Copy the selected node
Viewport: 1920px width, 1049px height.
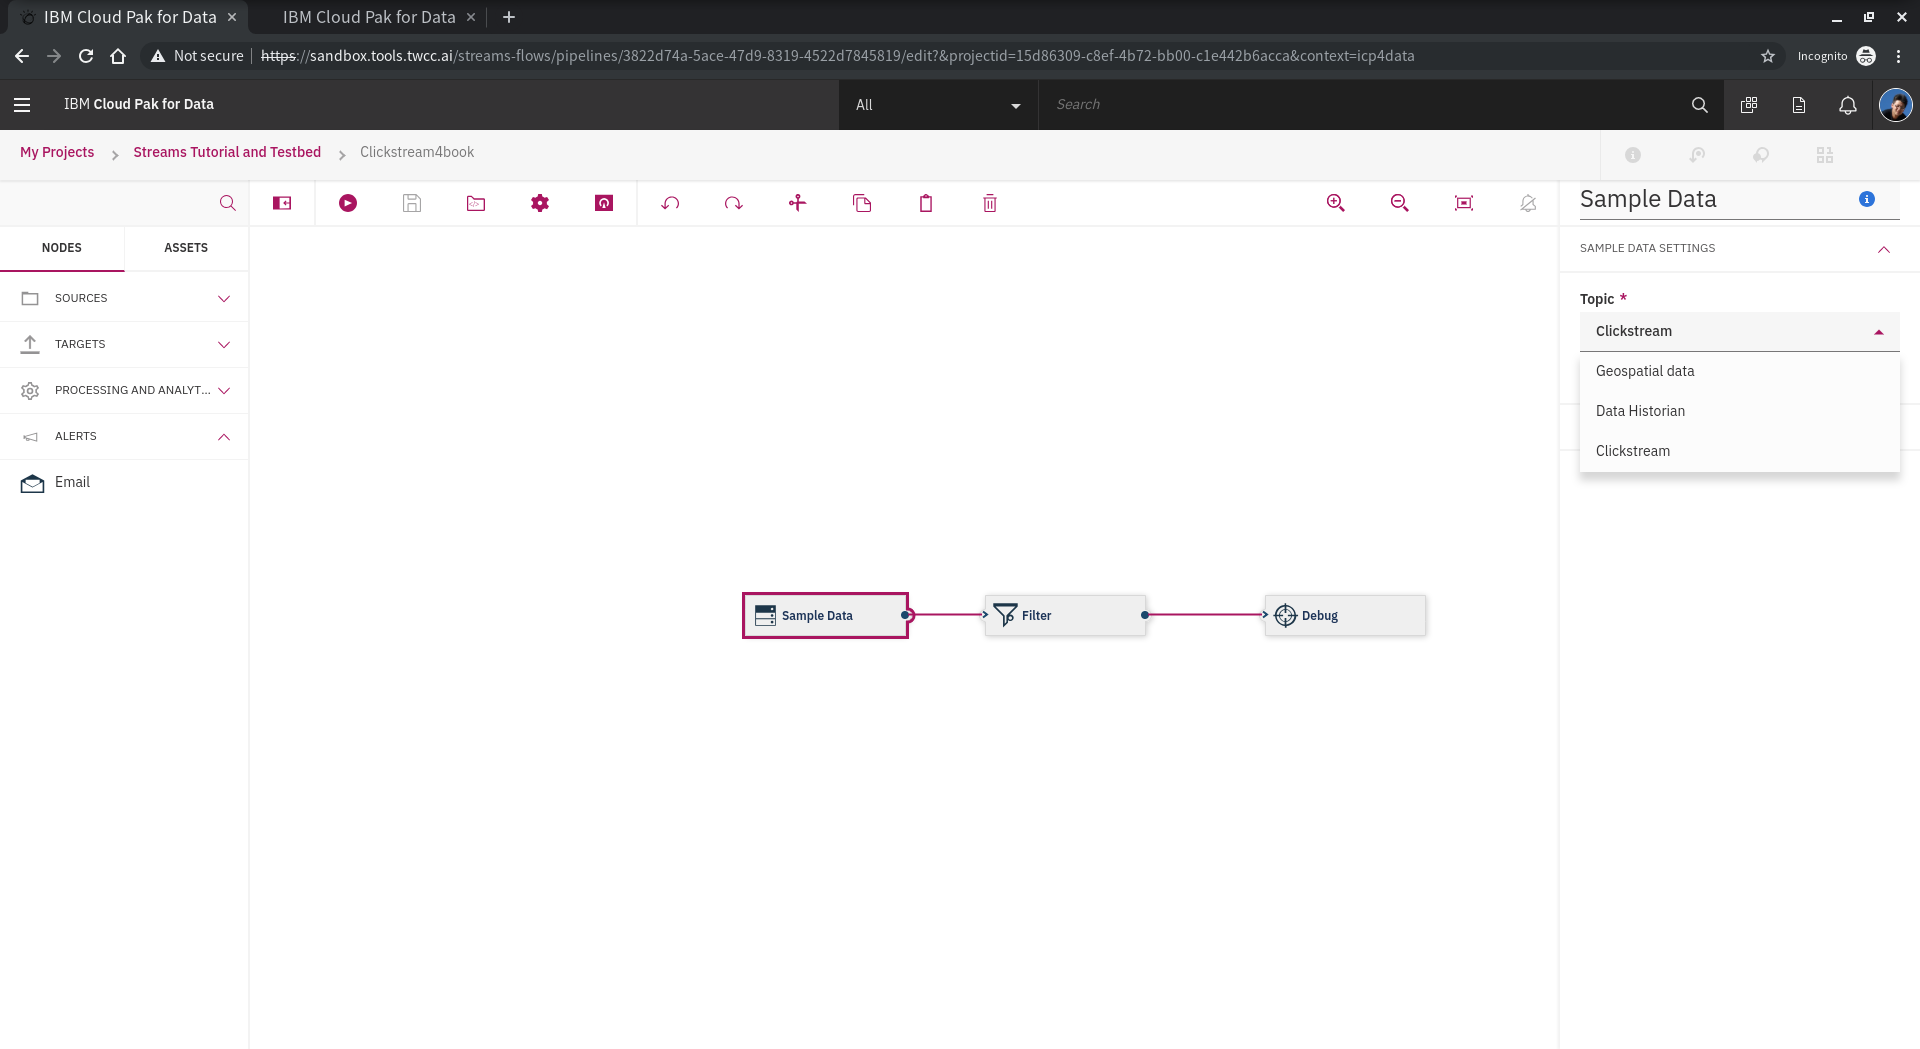click(x=862, y=203)
